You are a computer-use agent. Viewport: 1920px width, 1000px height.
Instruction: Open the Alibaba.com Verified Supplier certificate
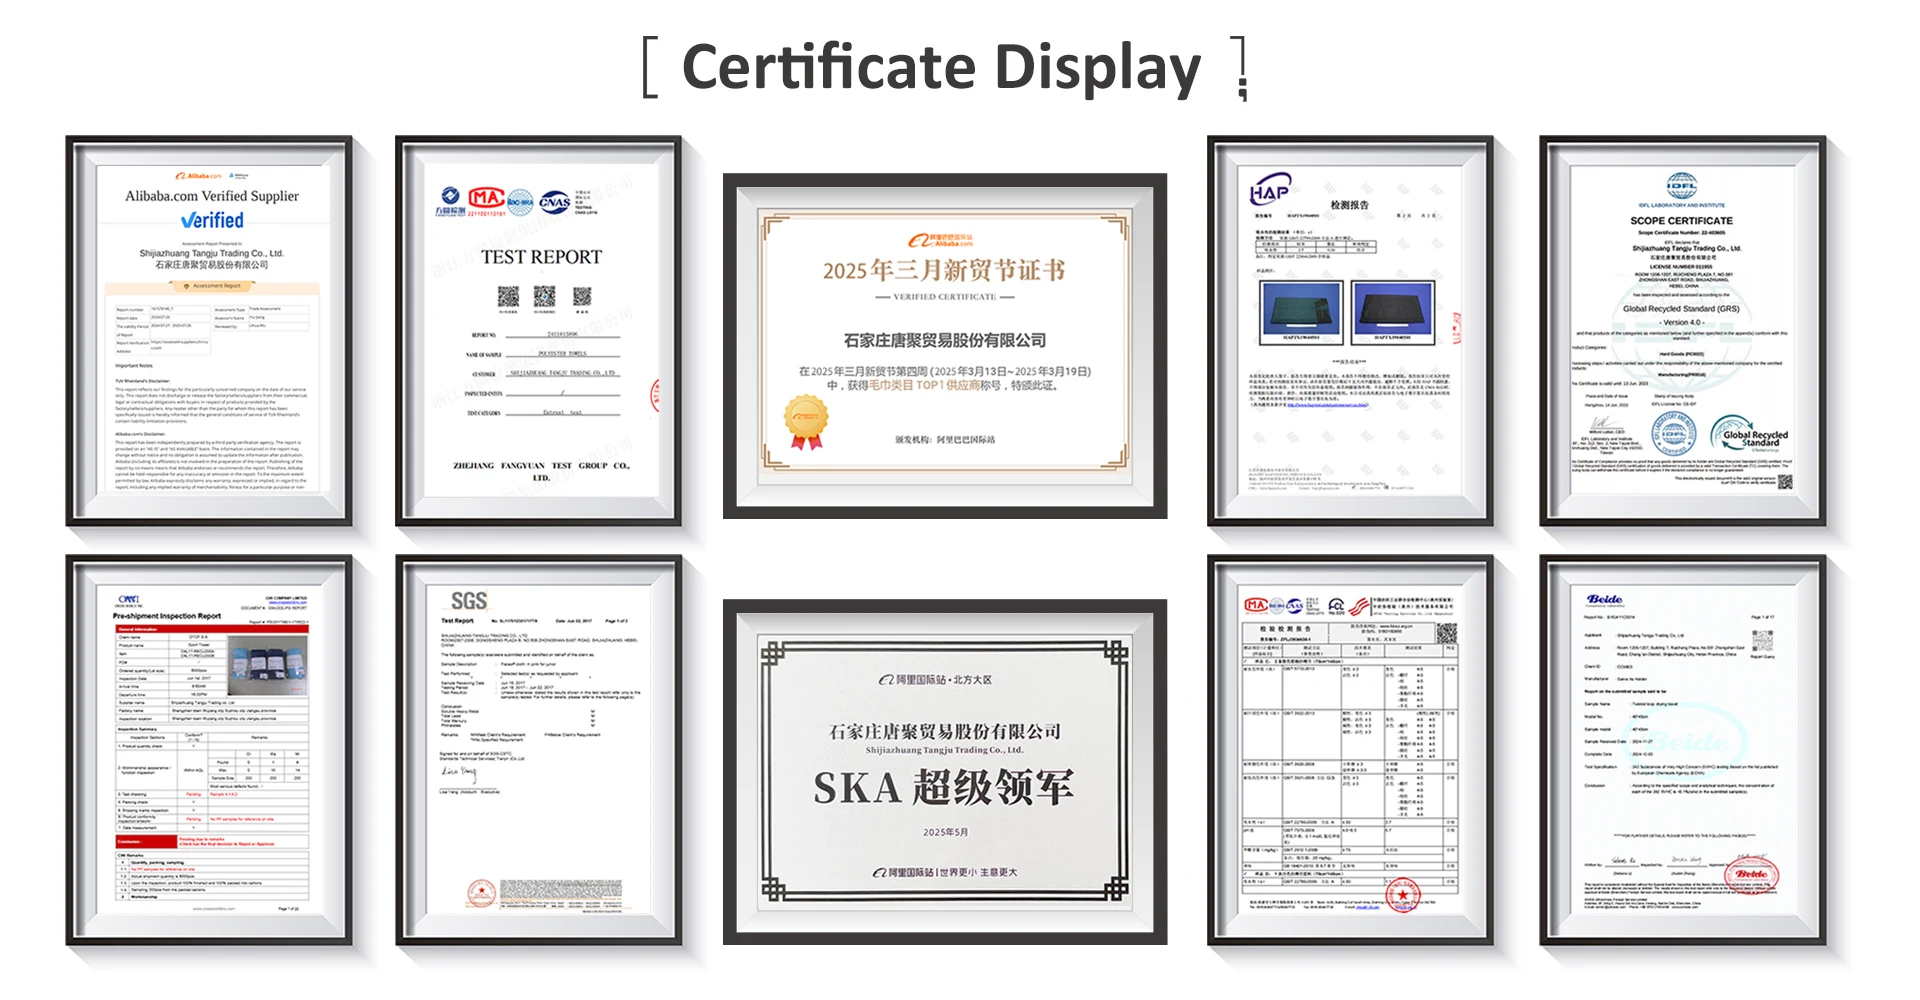pyautogui.click(x=209, y=331)
